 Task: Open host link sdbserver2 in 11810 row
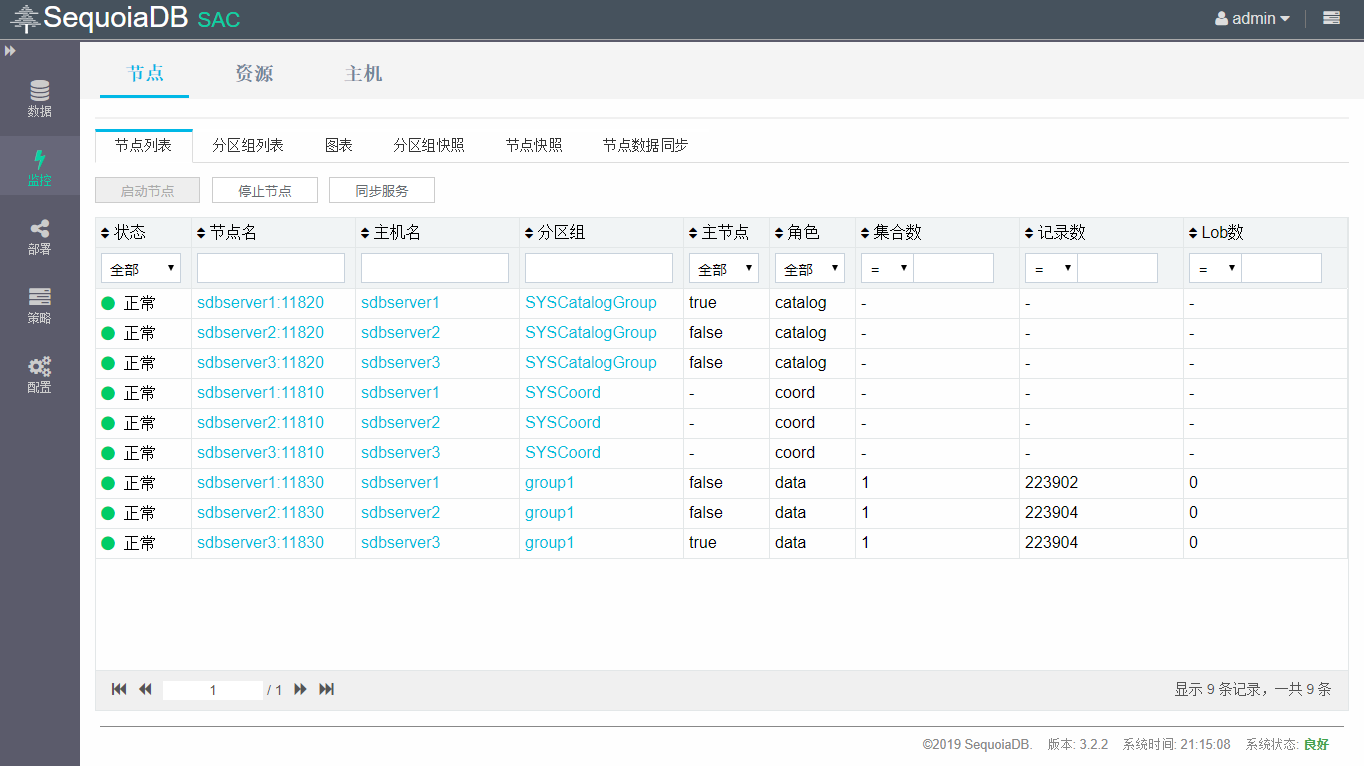tap(400, 422)
